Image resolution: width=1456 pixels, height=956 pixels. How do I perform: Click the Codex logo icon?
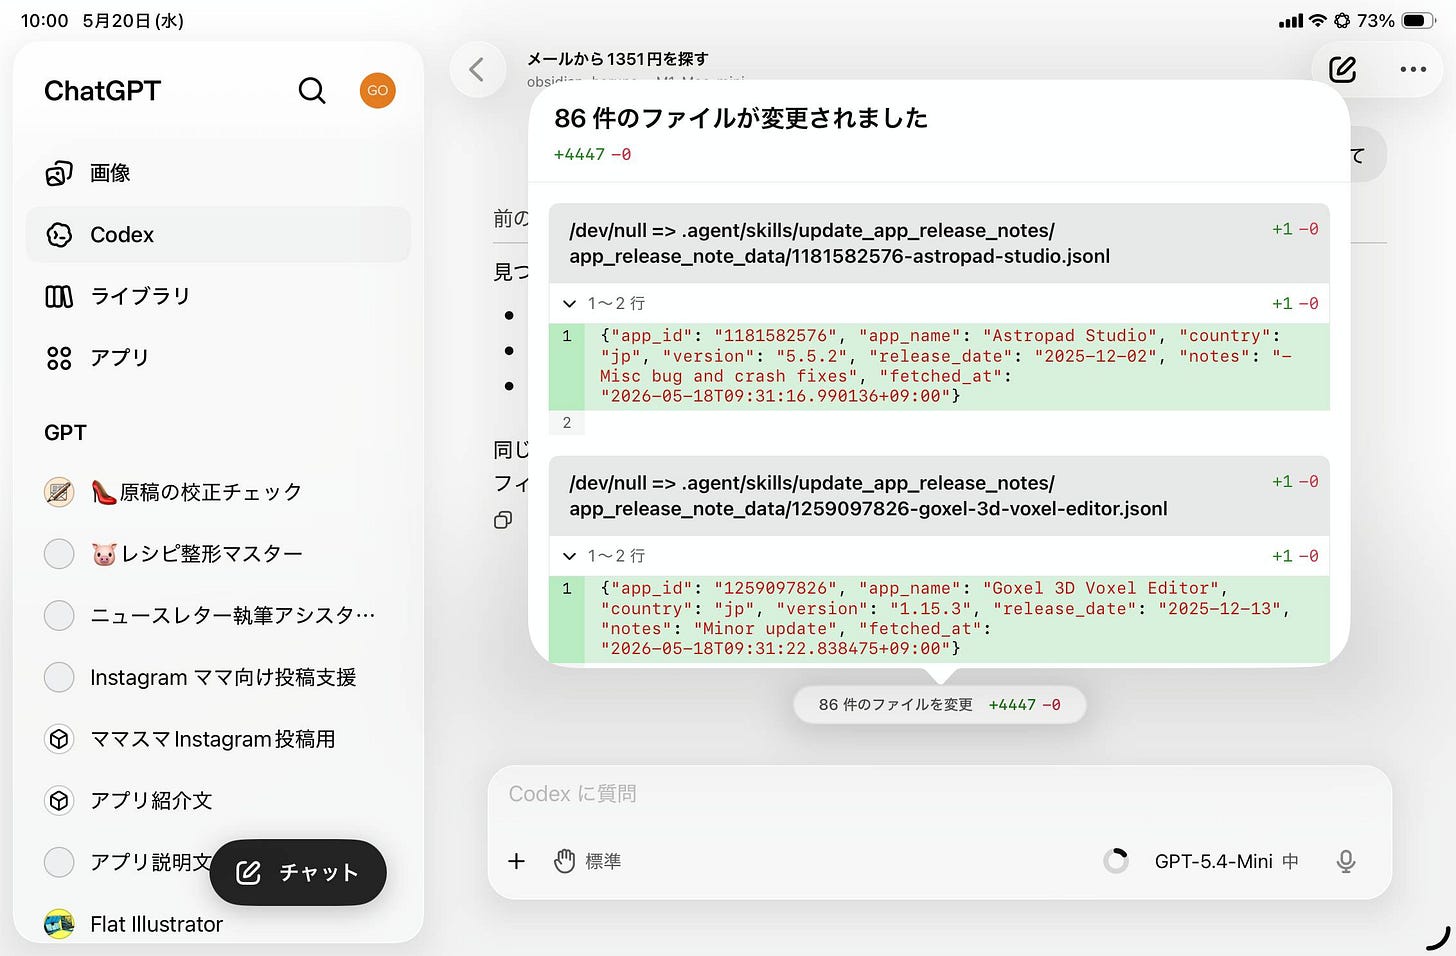click(x=59, y=235)
